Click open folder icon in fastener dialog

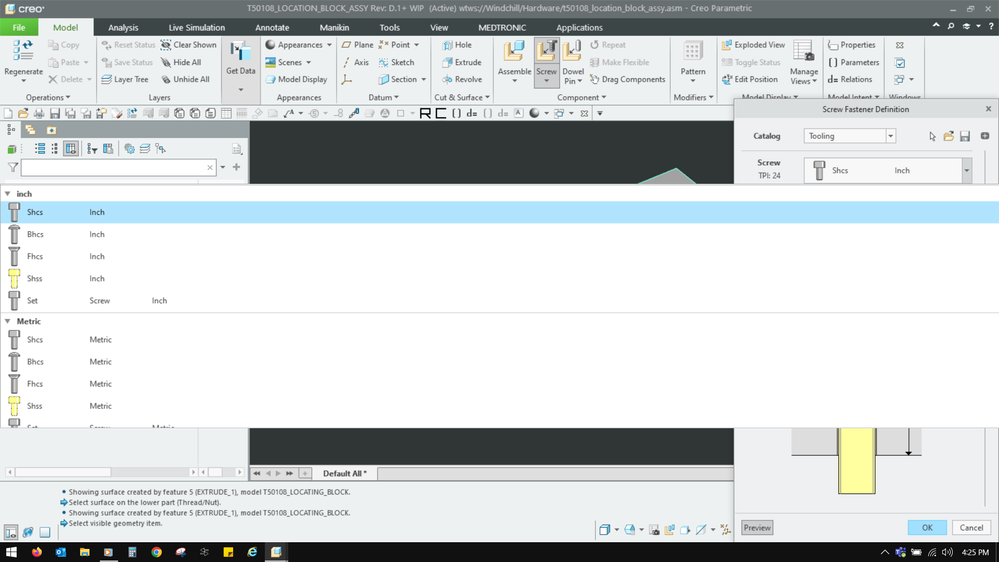pos(949,136)
